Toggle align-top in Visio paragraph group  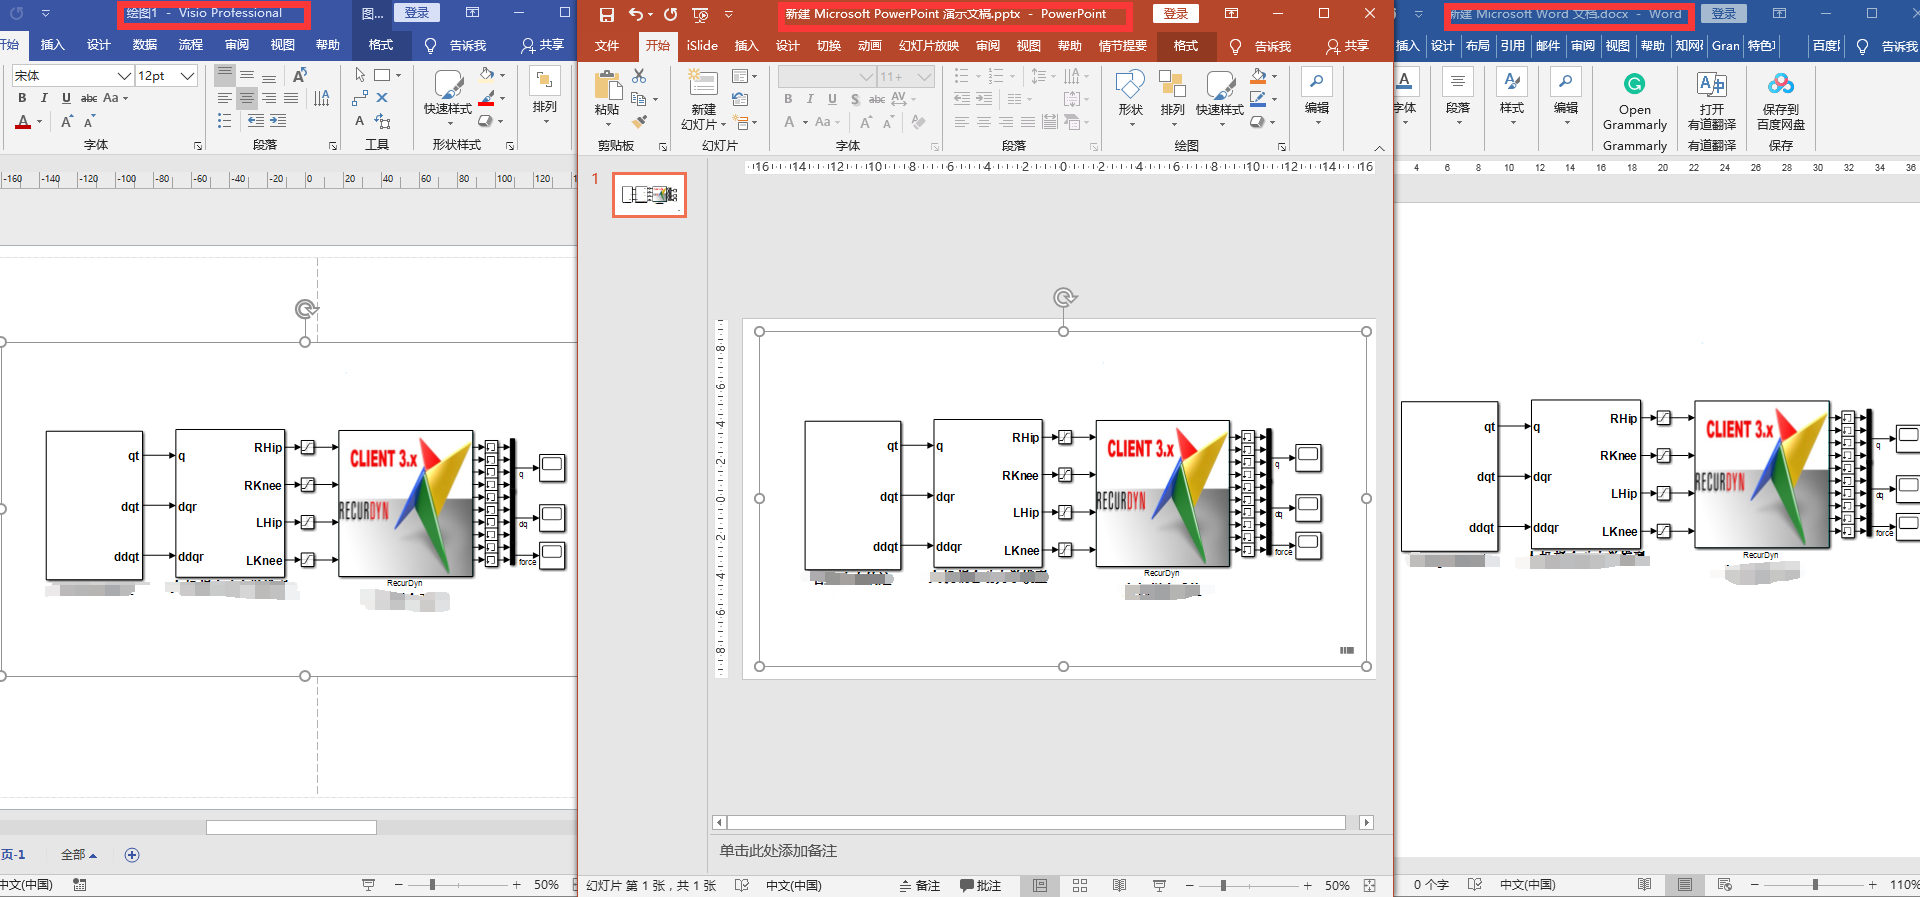click(x=225, y=75)
